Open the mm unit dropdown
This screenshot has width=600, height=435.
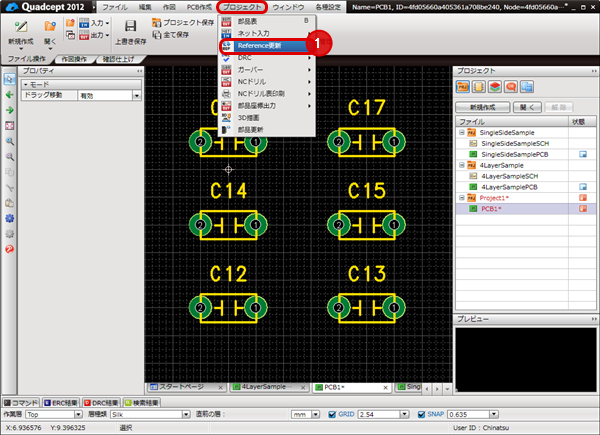[x=315, y=414]
